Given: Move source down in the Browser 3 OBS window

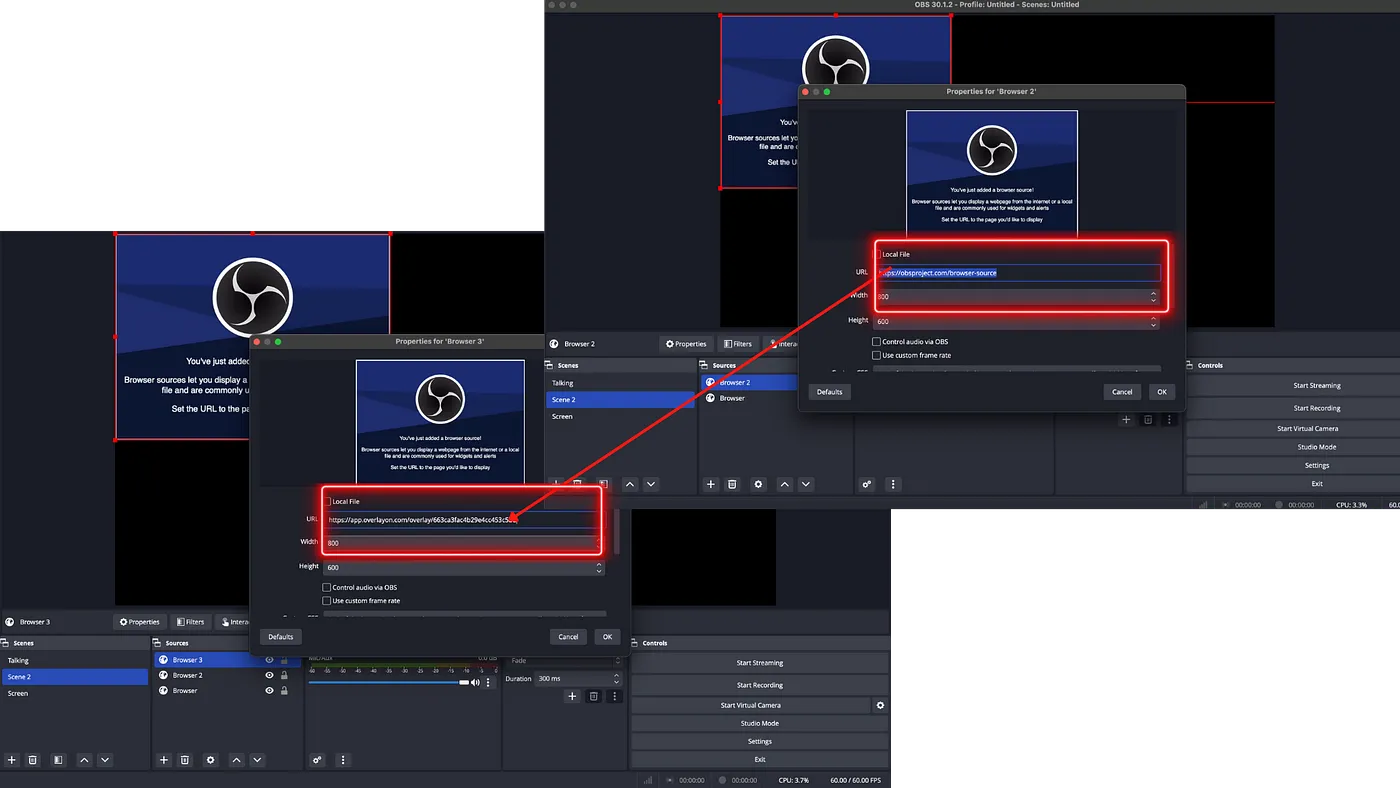Looking at the screenshot, I should click(258, 760).
